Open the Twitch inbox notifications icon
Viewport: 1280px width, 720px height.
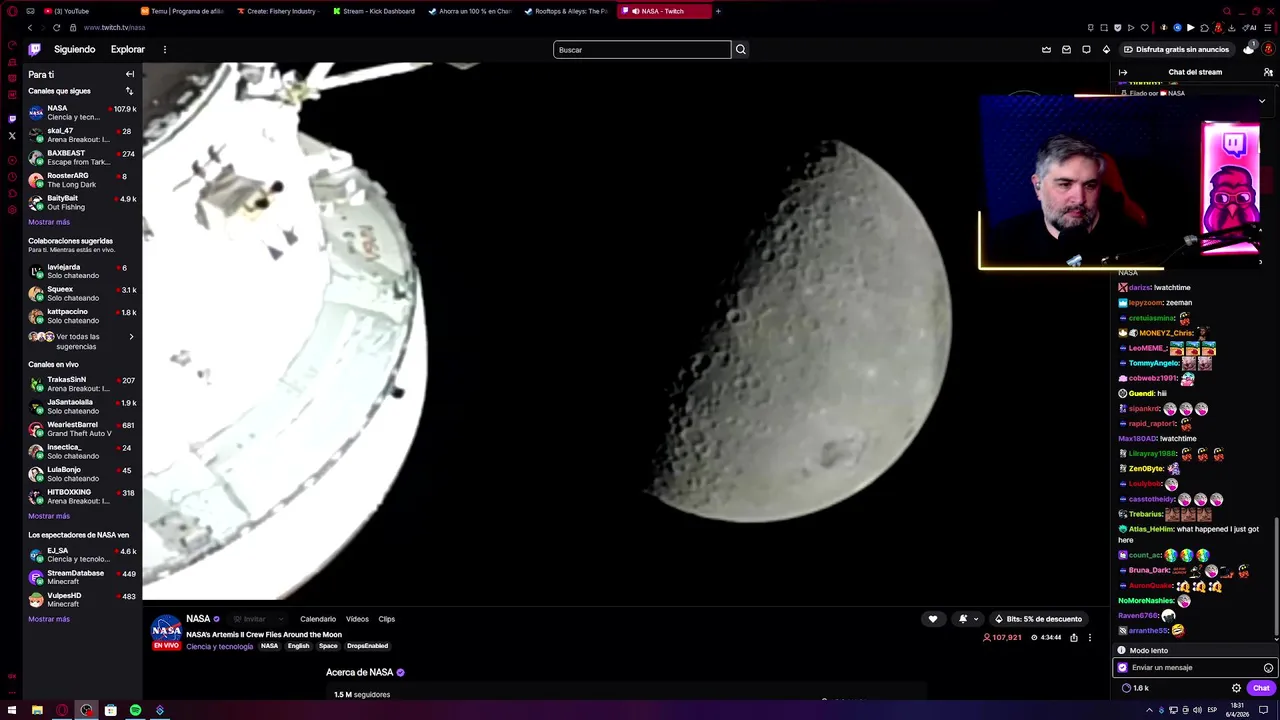click(1066, 49)
